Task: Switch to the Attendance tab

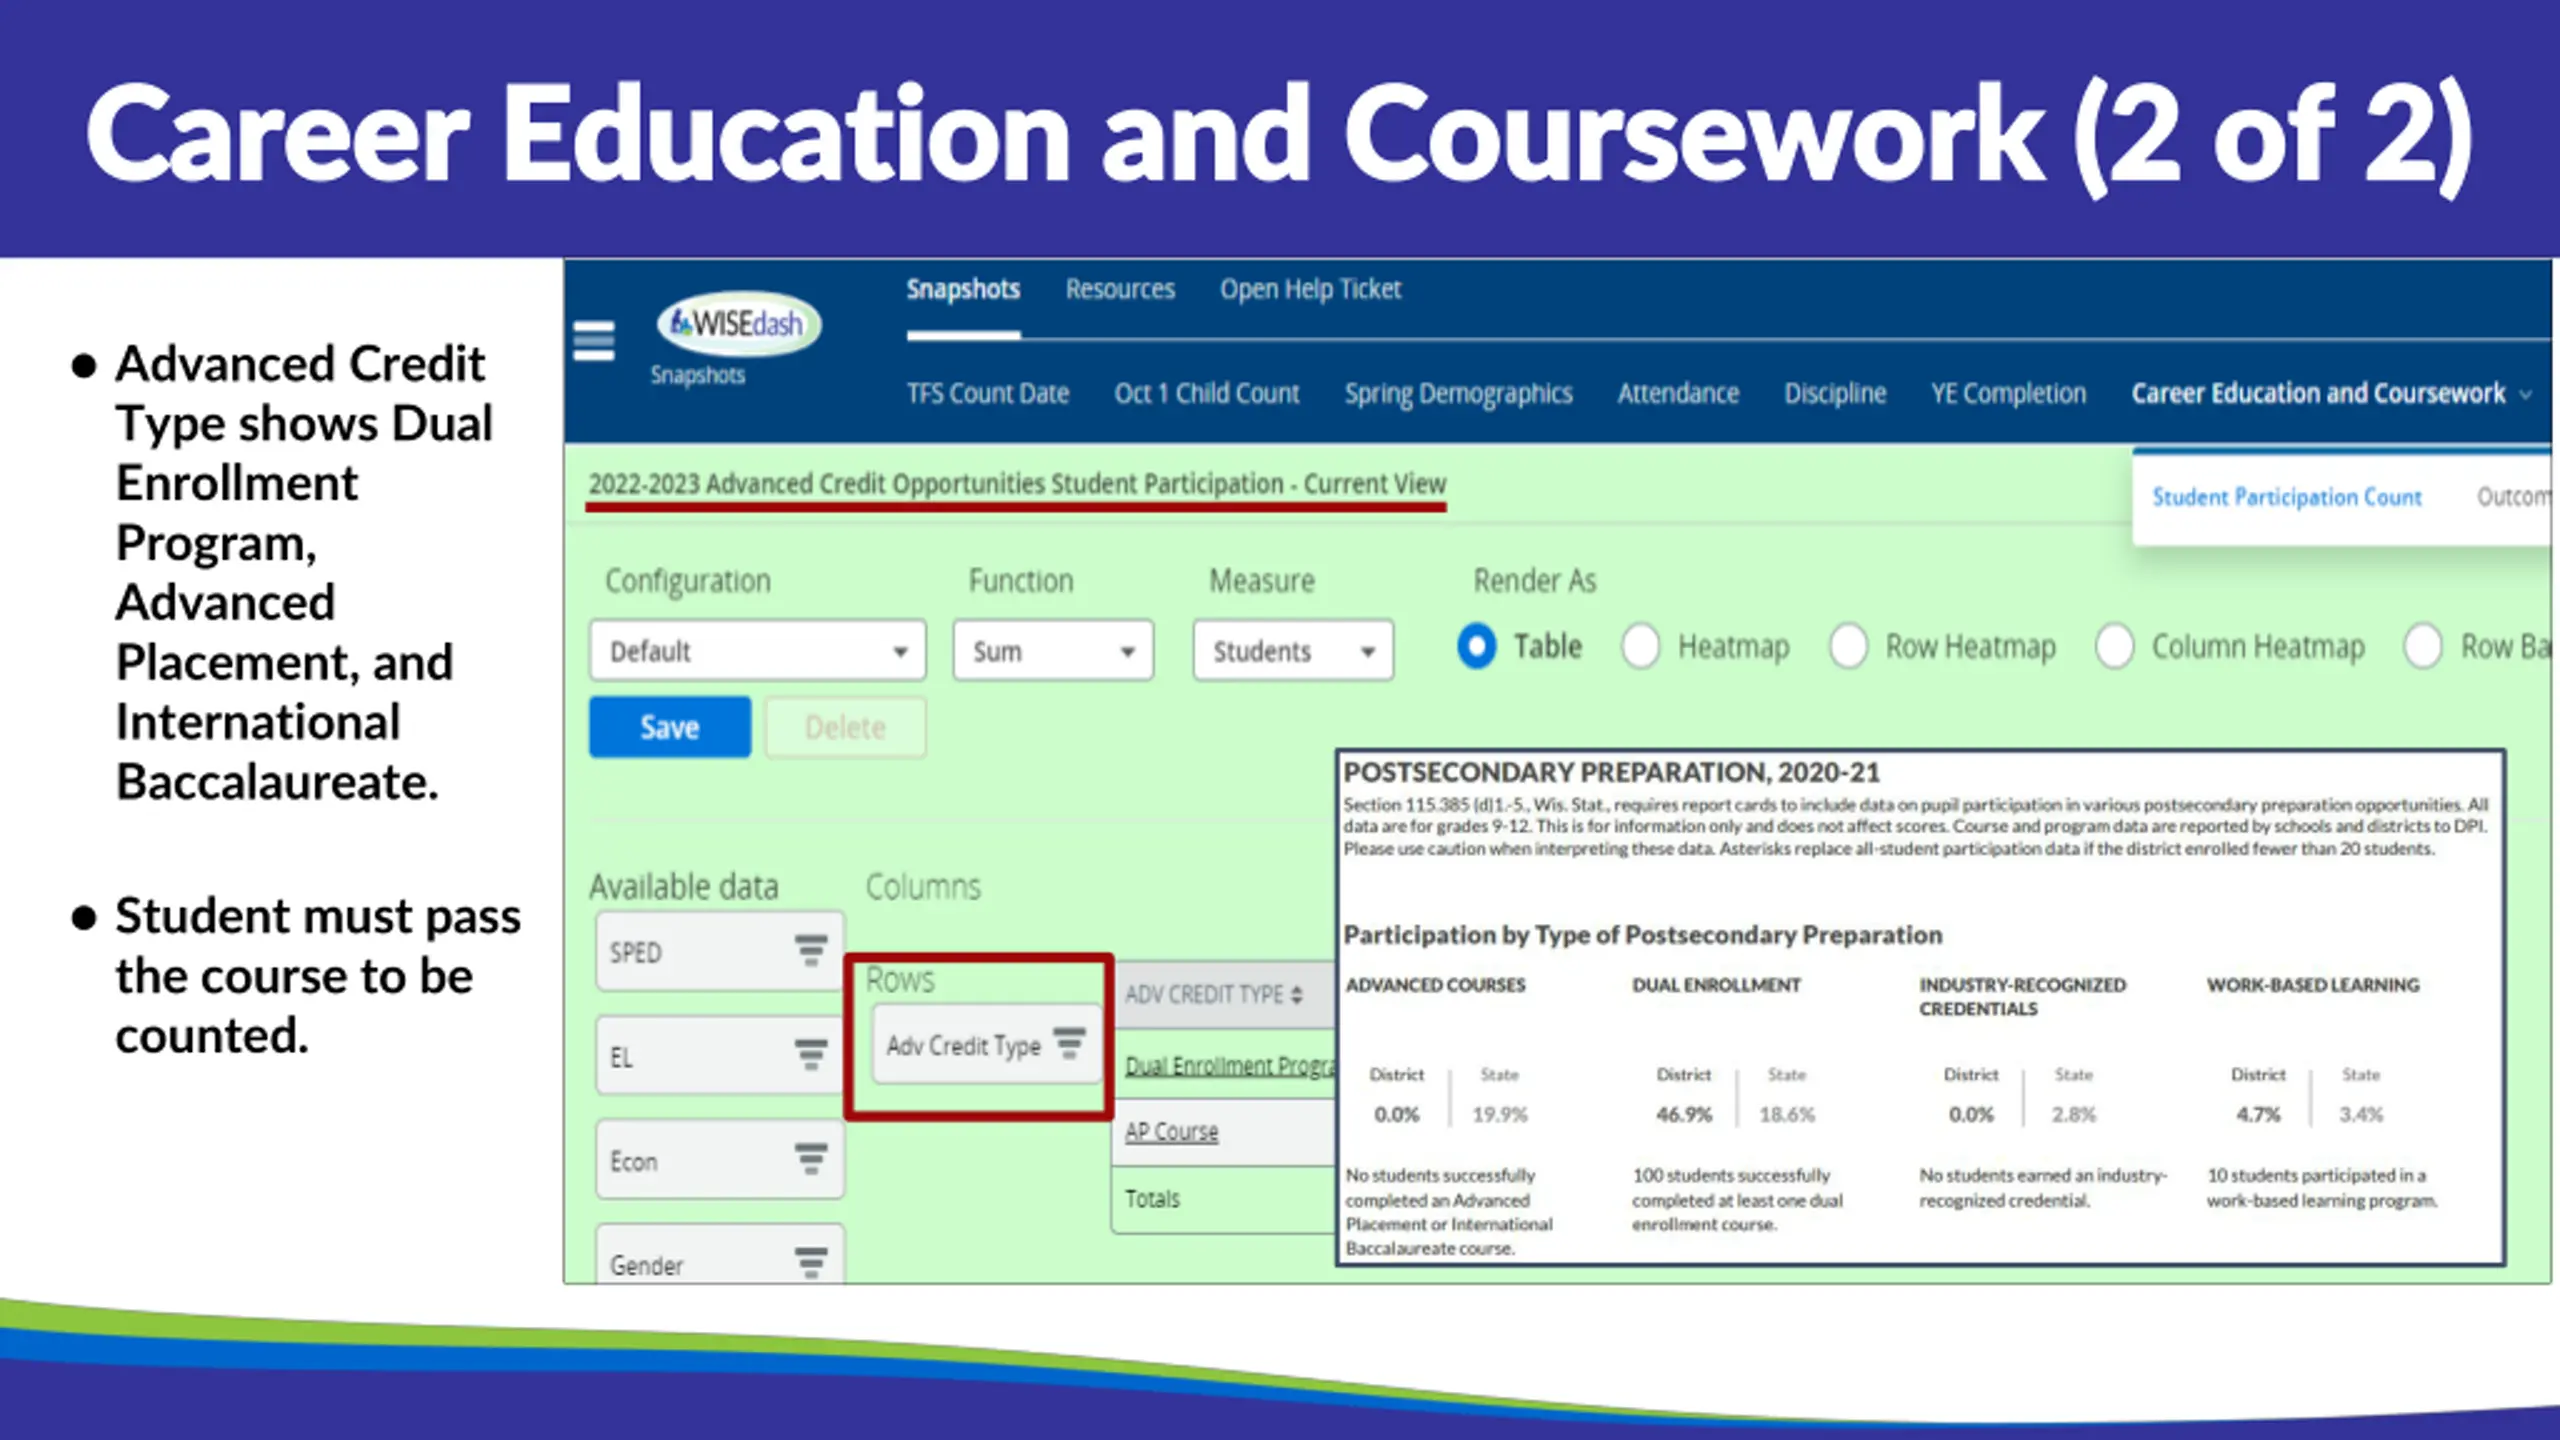Action: (1677, 393)
